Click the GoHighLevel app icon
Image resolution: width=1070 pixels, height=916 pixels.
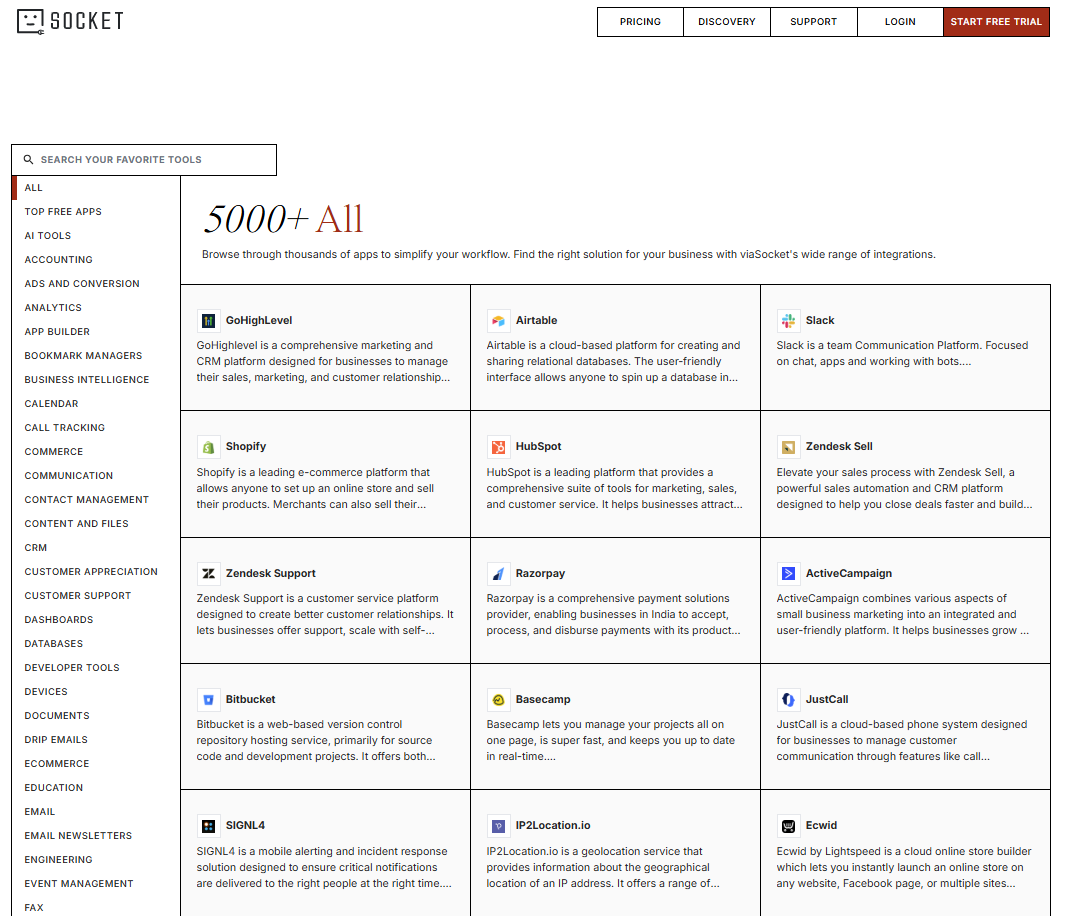tap(209, 321)
